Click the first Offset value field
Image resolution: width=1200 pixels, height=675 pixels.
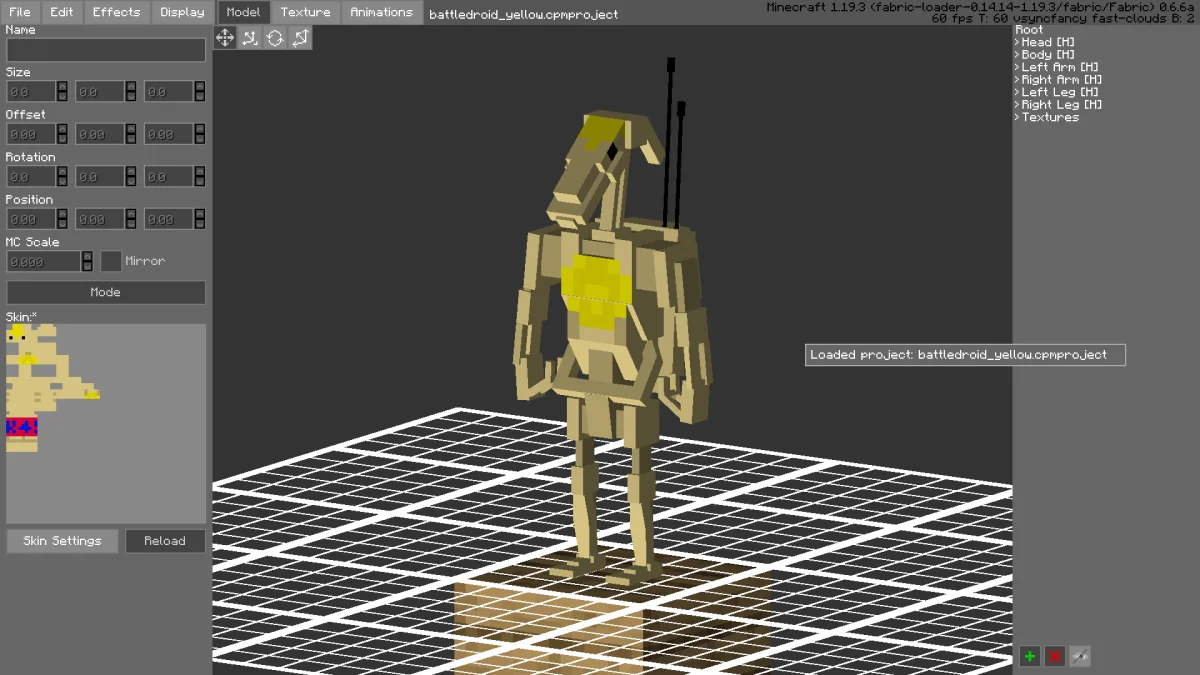(x=31, y=134)
